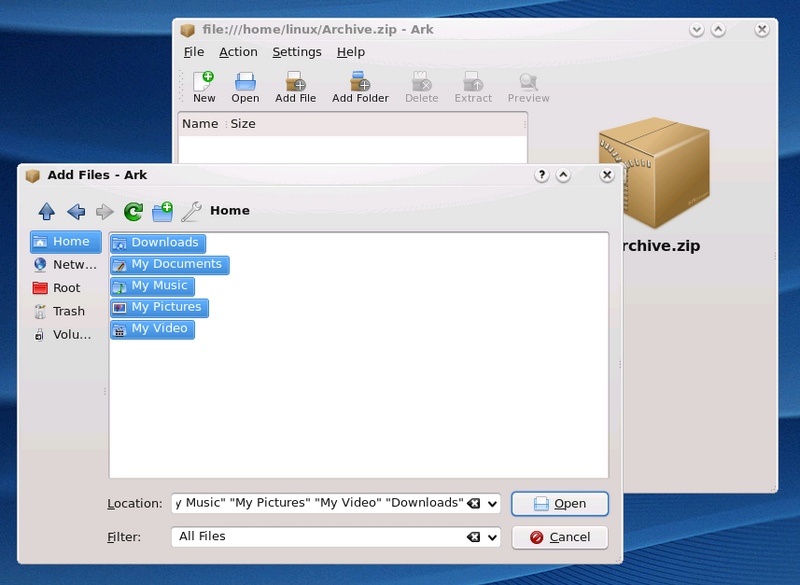Open the wrench configure options icon
The width and height of the screenshot is (800, 585).
click(191, 211)
